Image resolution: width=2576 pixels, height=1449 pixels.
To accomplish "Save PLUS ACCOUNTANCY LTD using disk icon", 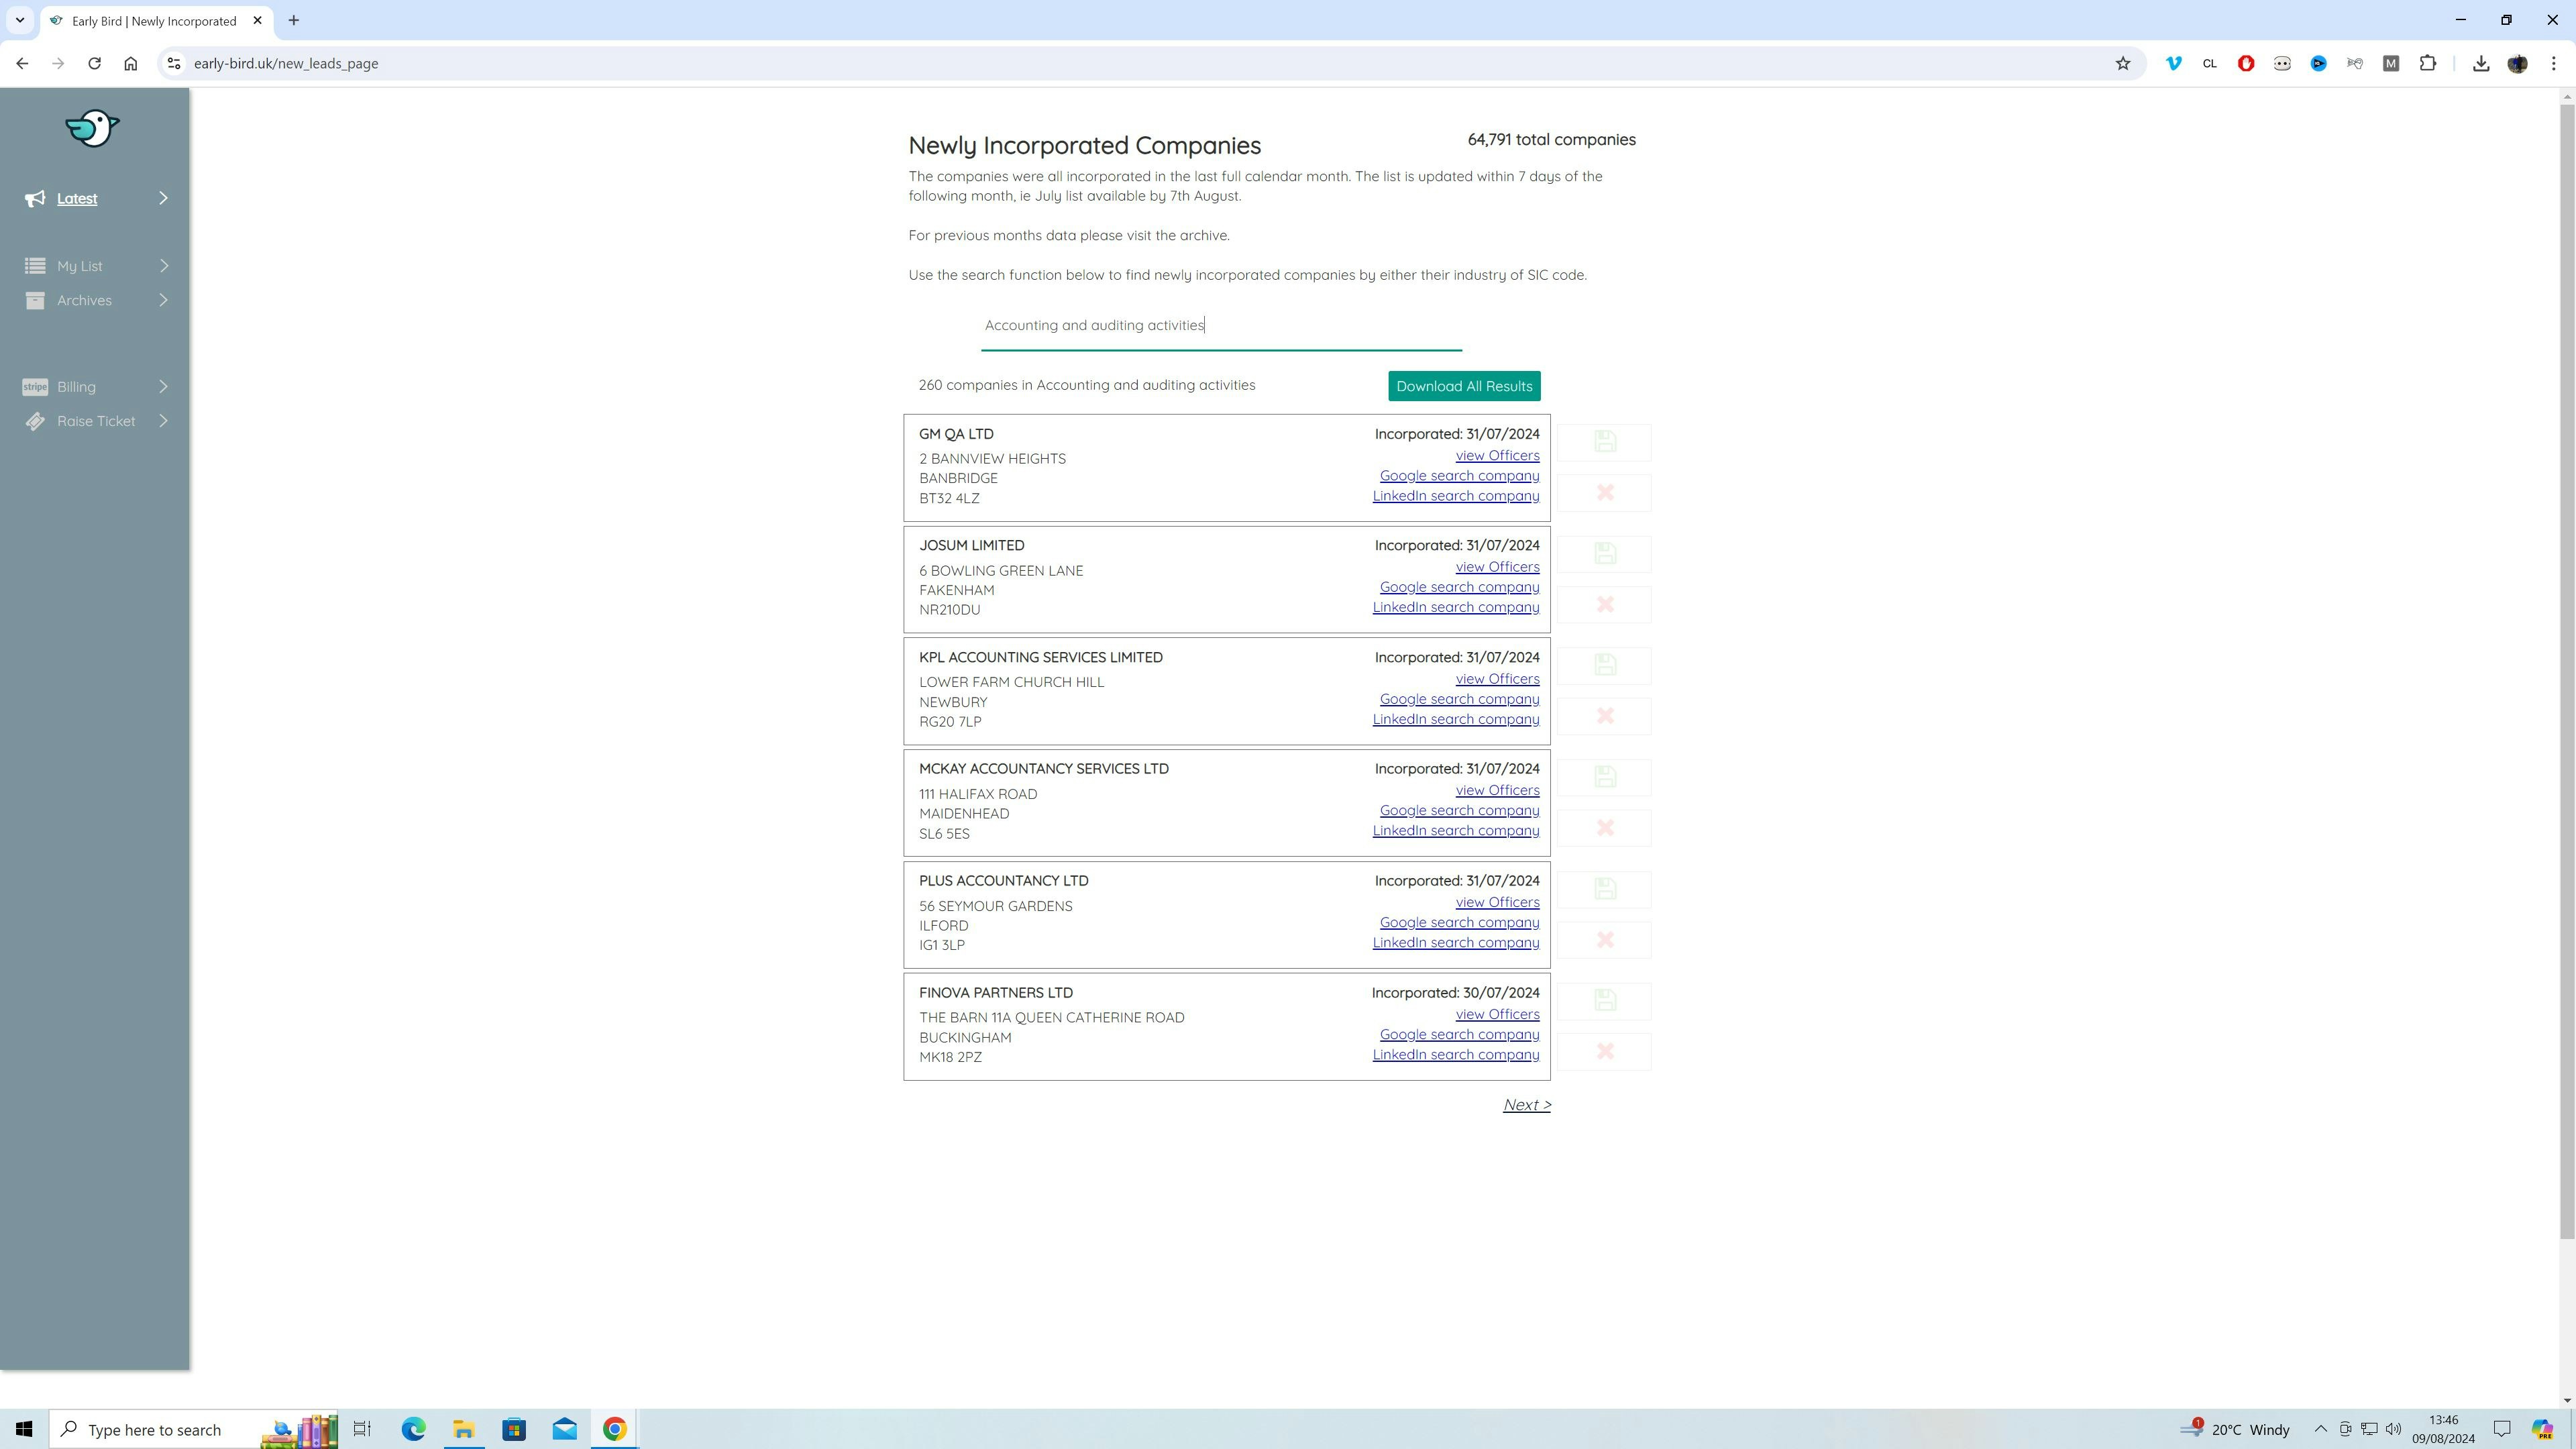I will coord(1604,889).
